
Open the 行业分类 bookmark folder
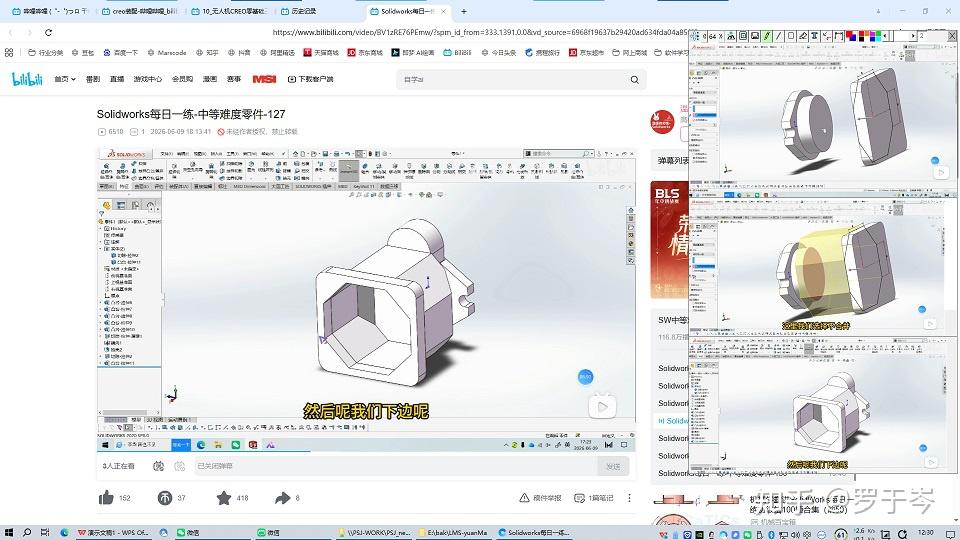point(45,53)
